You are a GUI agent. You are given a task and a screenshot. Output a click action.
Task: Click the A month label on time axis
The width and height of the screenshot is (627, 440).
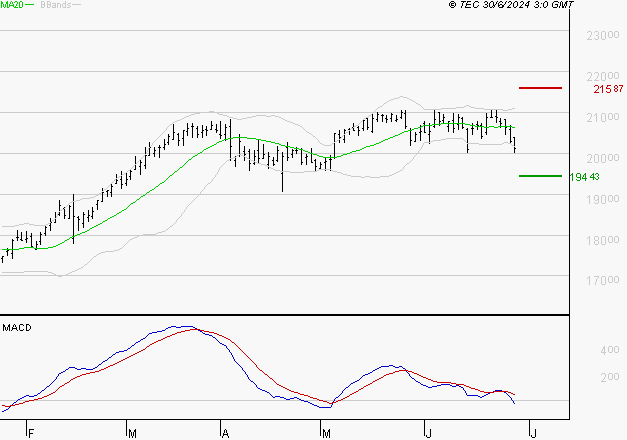[225, 434]
